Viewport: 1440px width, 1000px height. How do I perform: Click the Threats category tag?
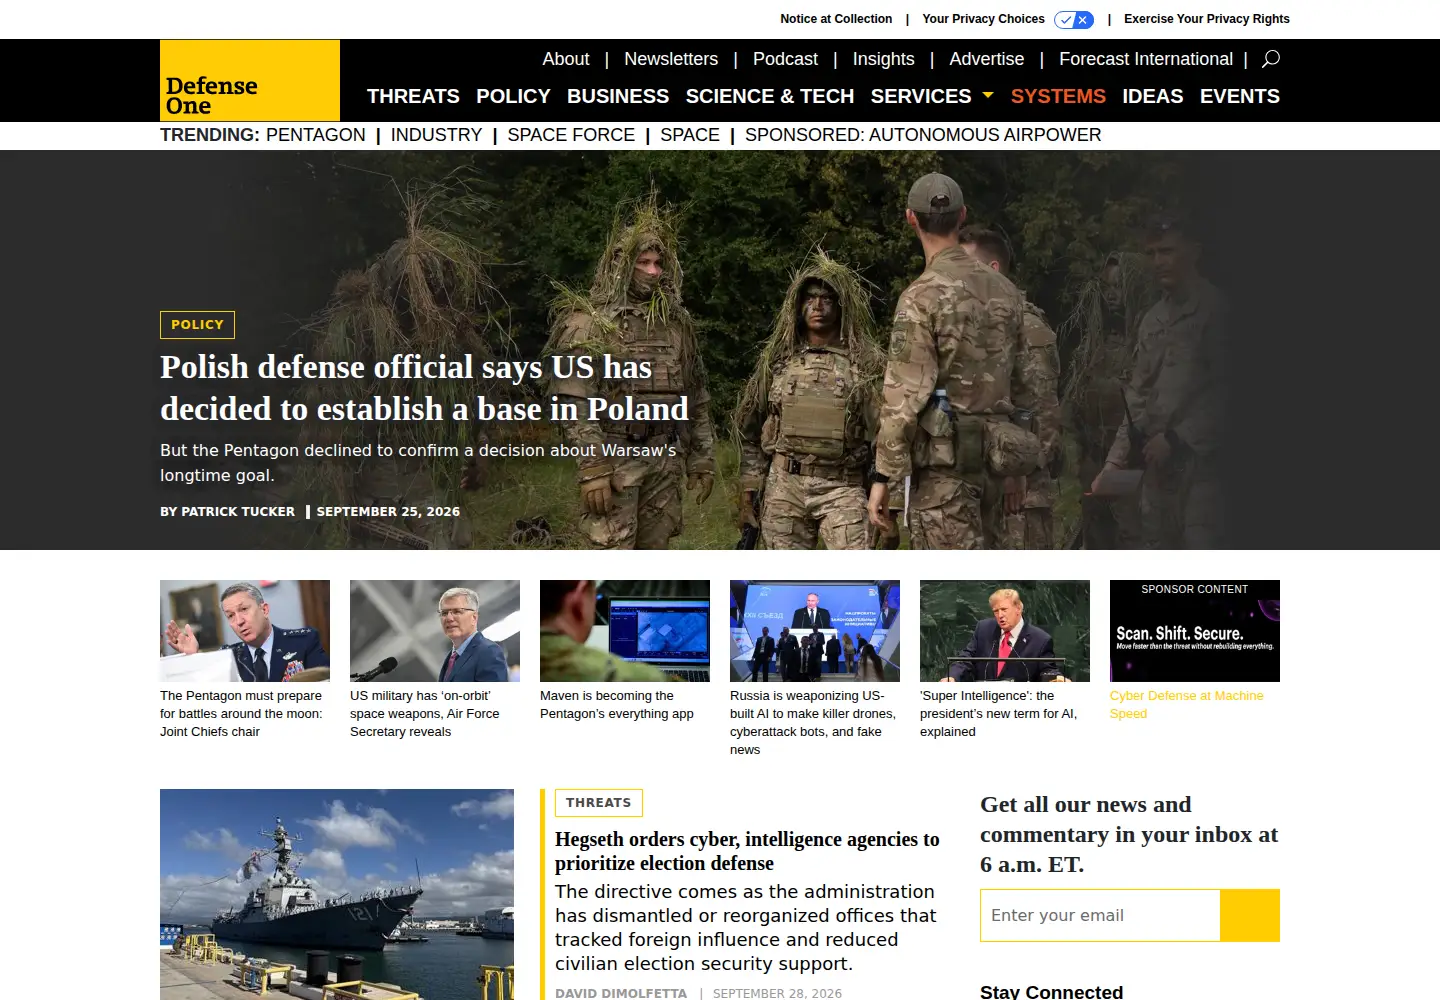tap(598, 803)
